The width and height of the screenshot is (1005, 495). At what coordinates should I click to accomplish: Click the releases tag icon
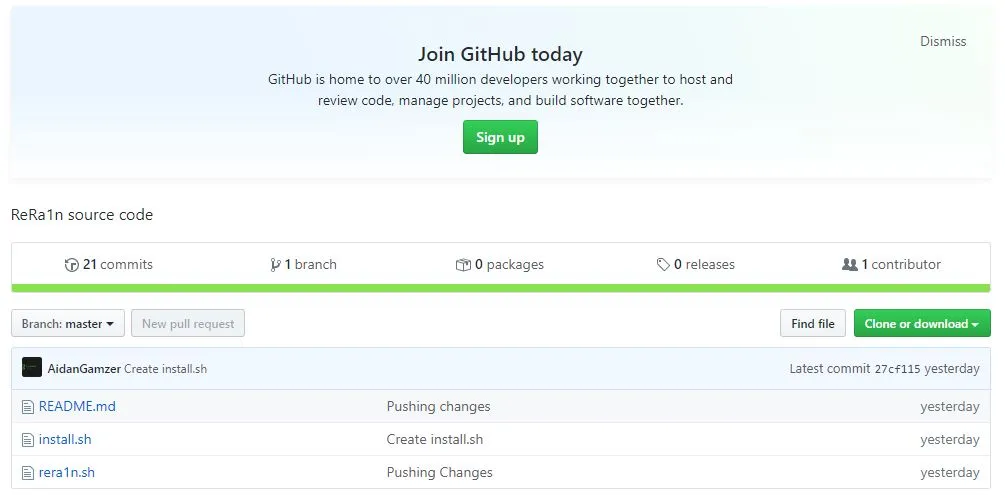(663, 265)
